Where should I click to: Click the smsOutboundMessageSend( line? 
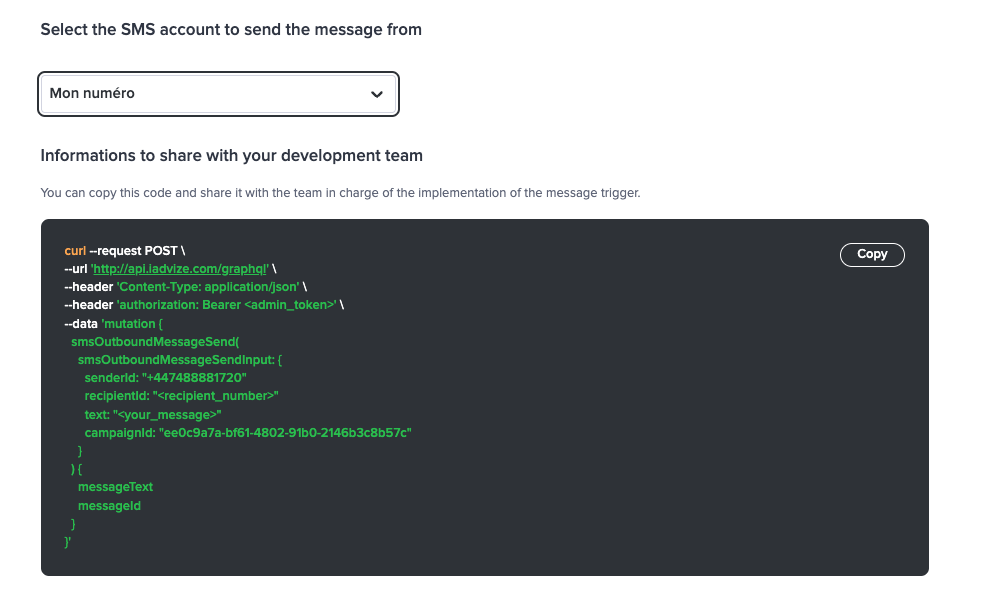(x=155, y=342)
